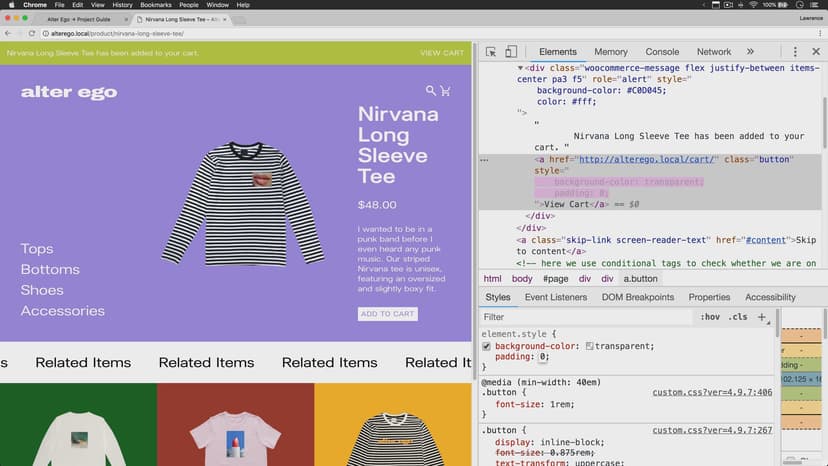Activate the inspect element picker icon
Image resolution: width=828 pixels, height=466 pixels.
coord(491,52)
